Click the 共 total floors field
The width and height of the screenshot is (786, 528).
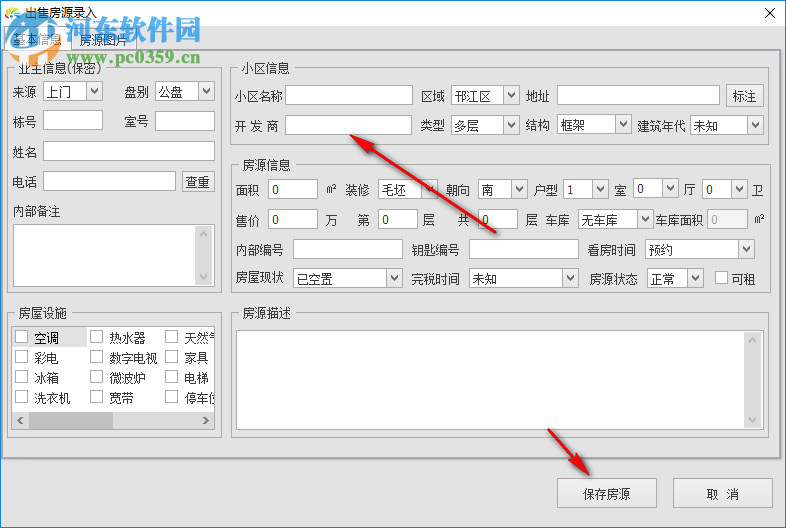click(498, 219)
